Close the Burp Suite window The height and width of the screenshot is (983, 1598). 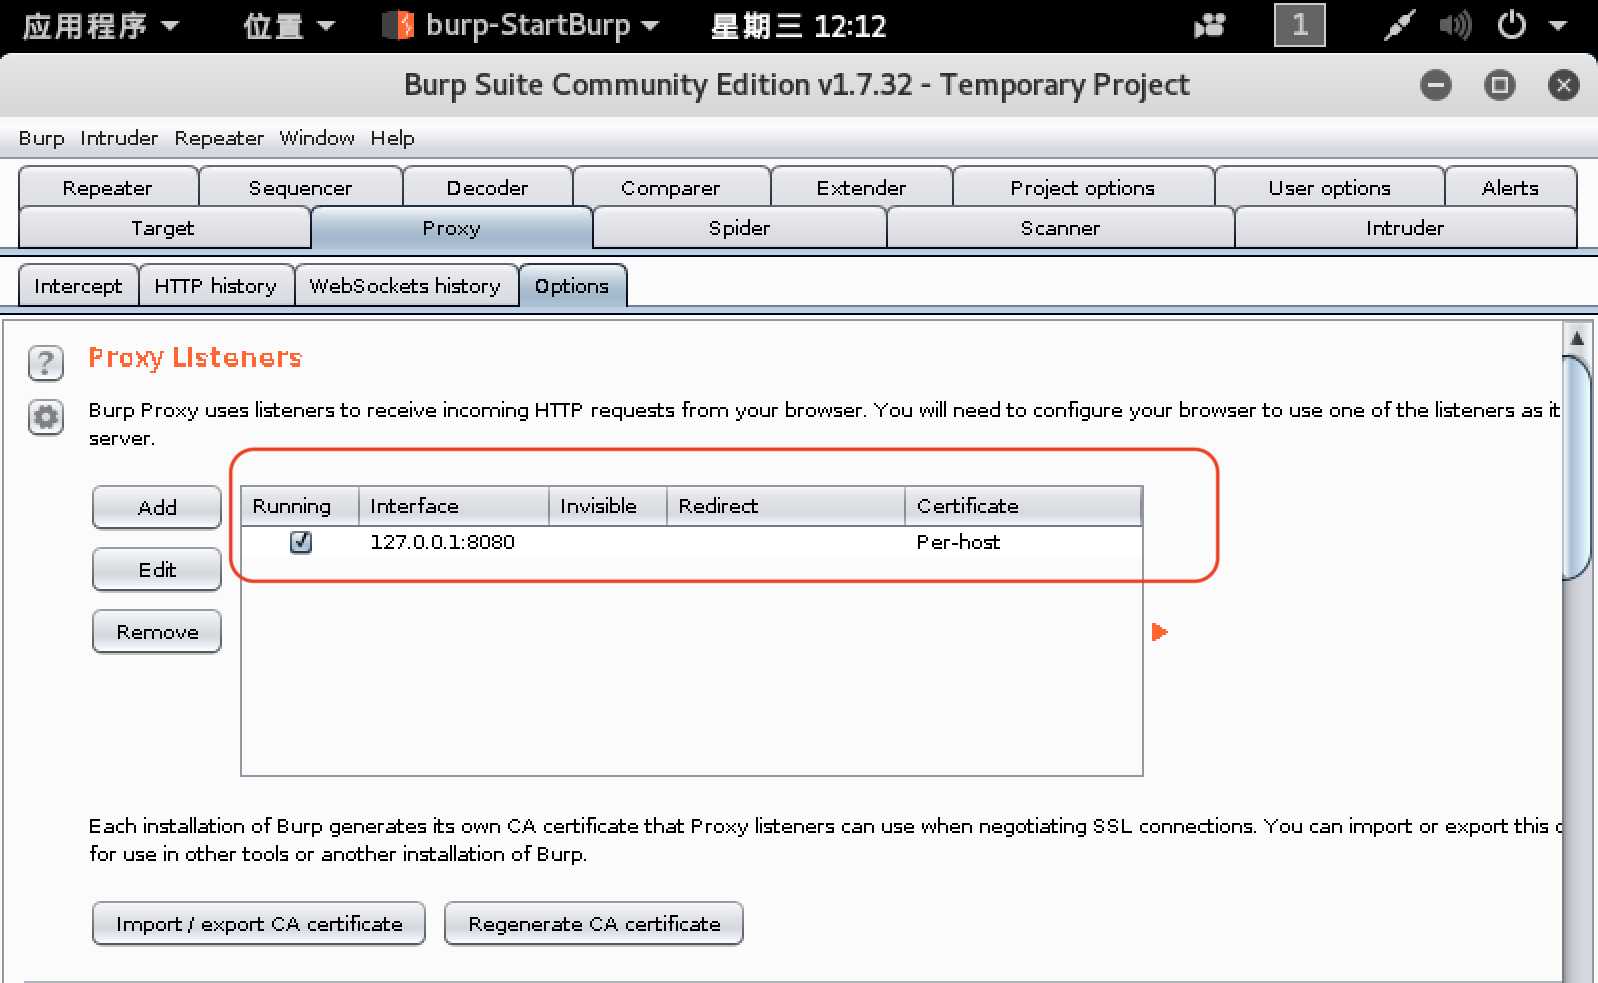click(x=1563, y=85)
